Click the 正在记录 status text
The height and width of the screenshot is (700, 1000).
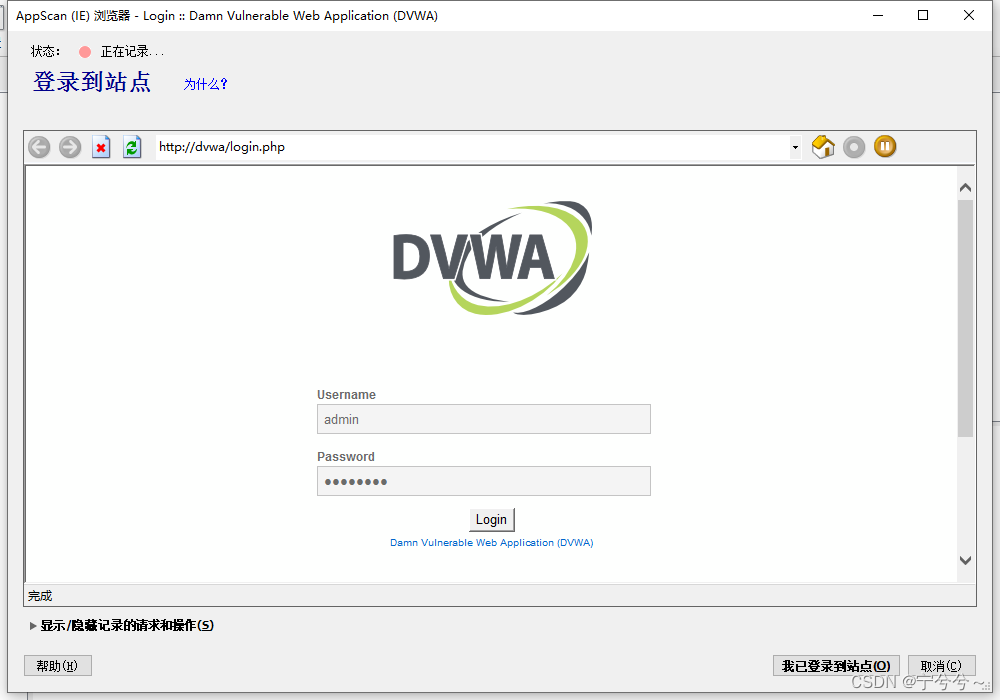pyautogui.click(x=132, y=52)
